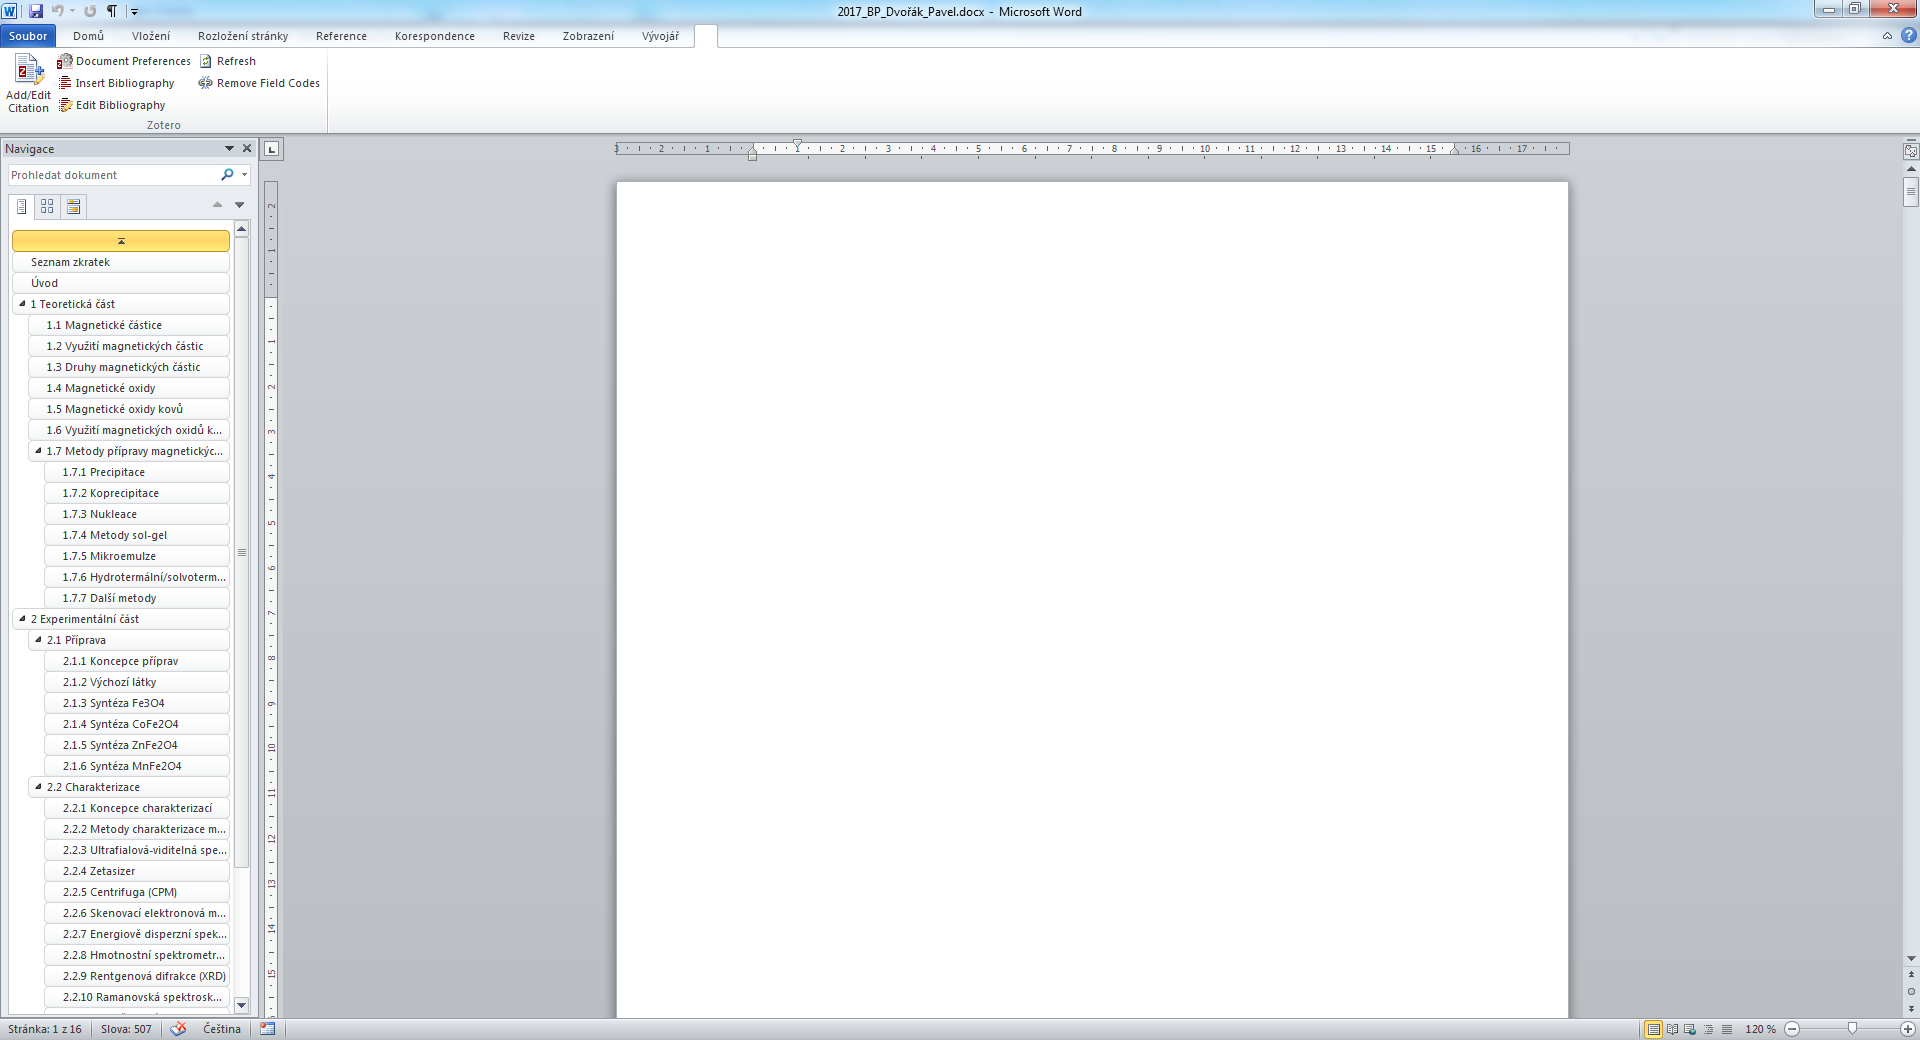Switch to full-screen reading view
Screen dimensions: 1920x1040
[1672, 1029]
